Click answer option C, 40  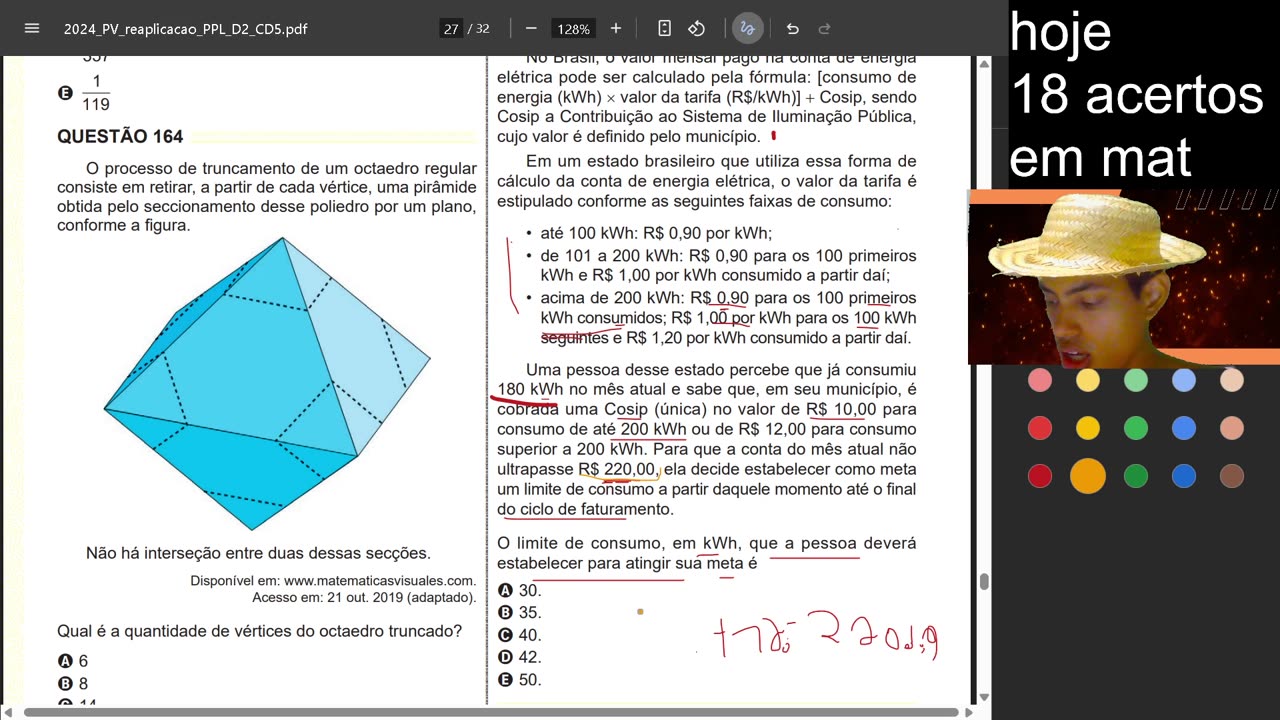(519, 635)
